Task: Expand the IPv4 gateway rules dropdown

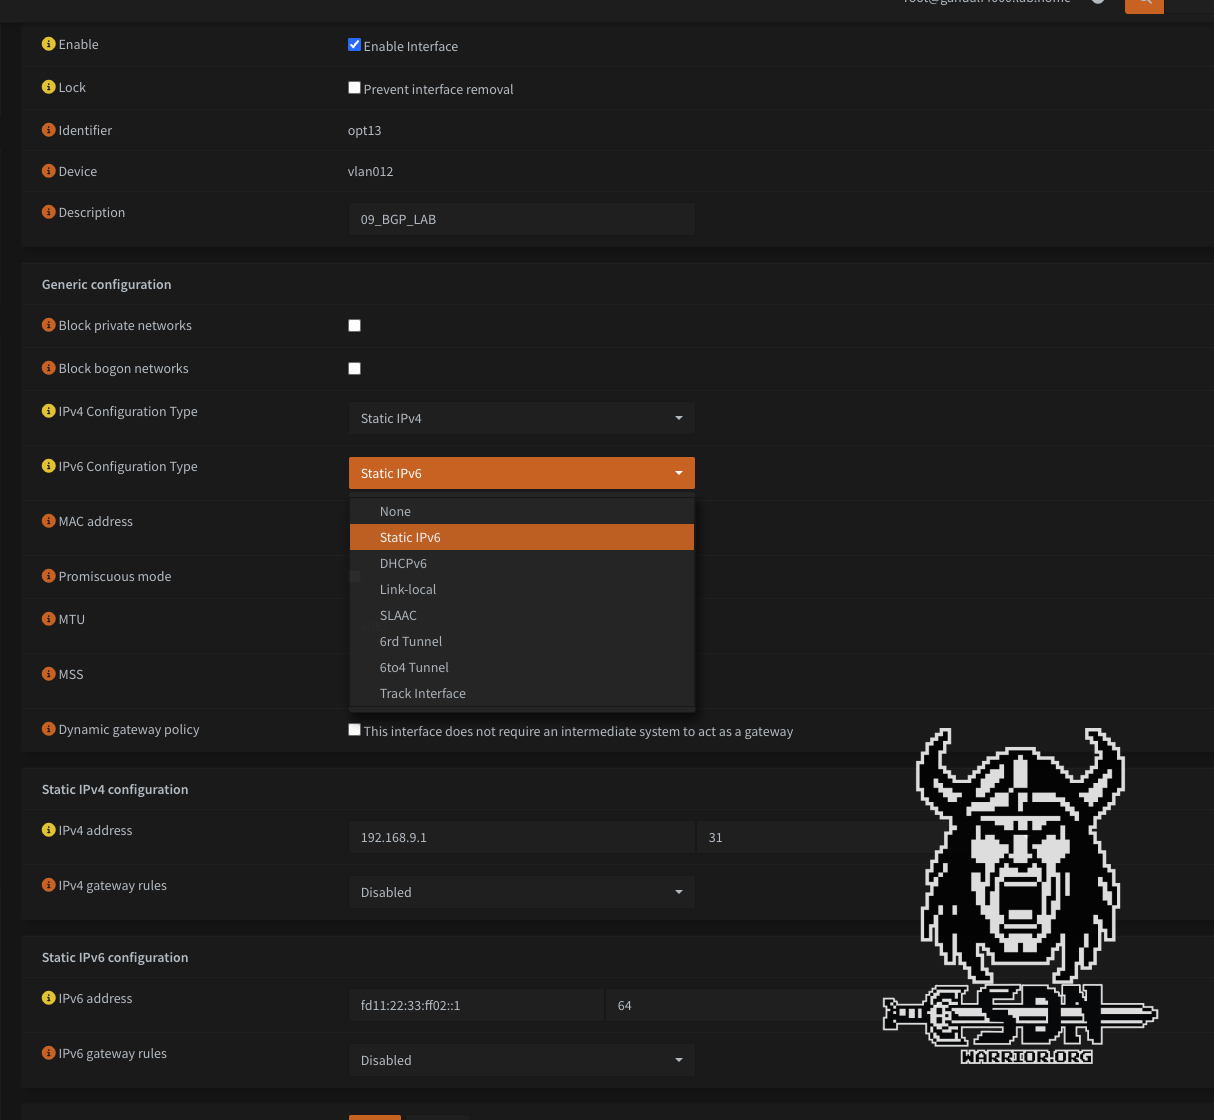Action: [521, 892]
